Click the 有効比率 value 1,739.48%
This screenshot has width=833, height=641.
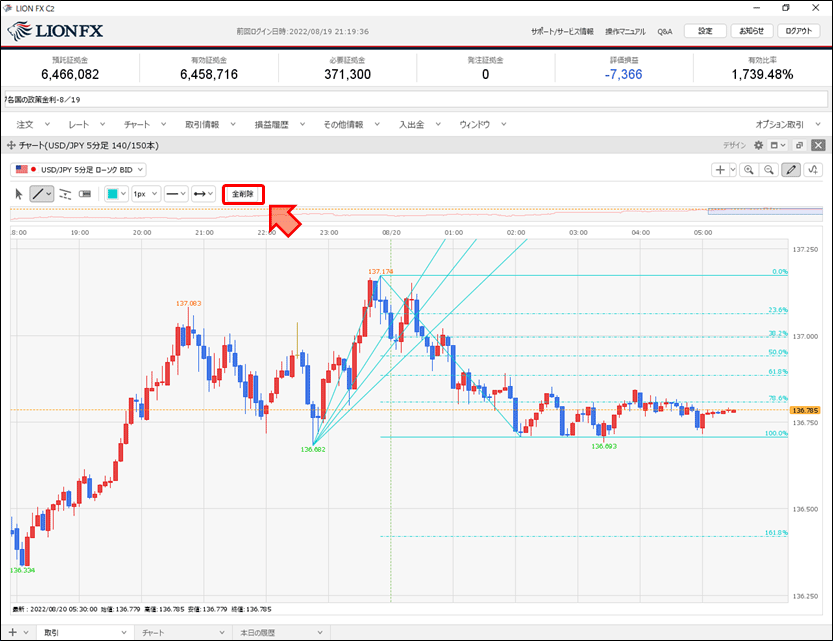762,74
